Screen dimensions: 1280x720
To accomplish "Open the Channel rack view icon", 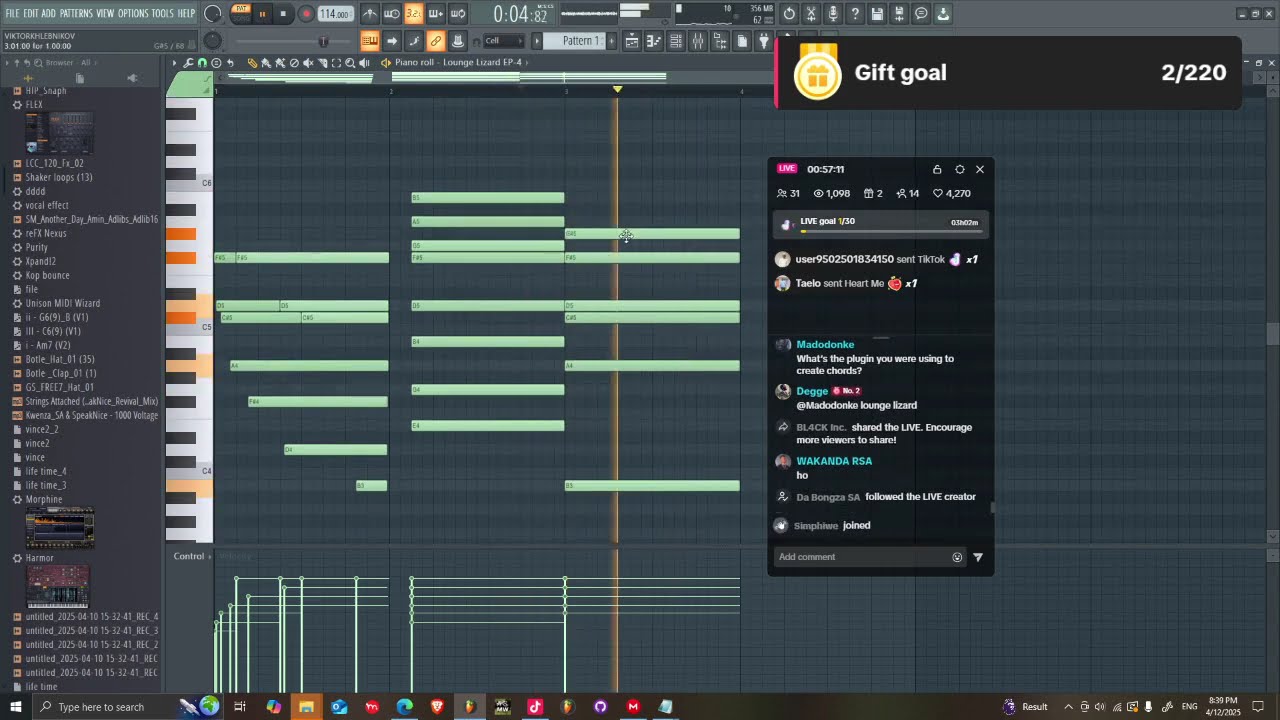I will [676, 41].
